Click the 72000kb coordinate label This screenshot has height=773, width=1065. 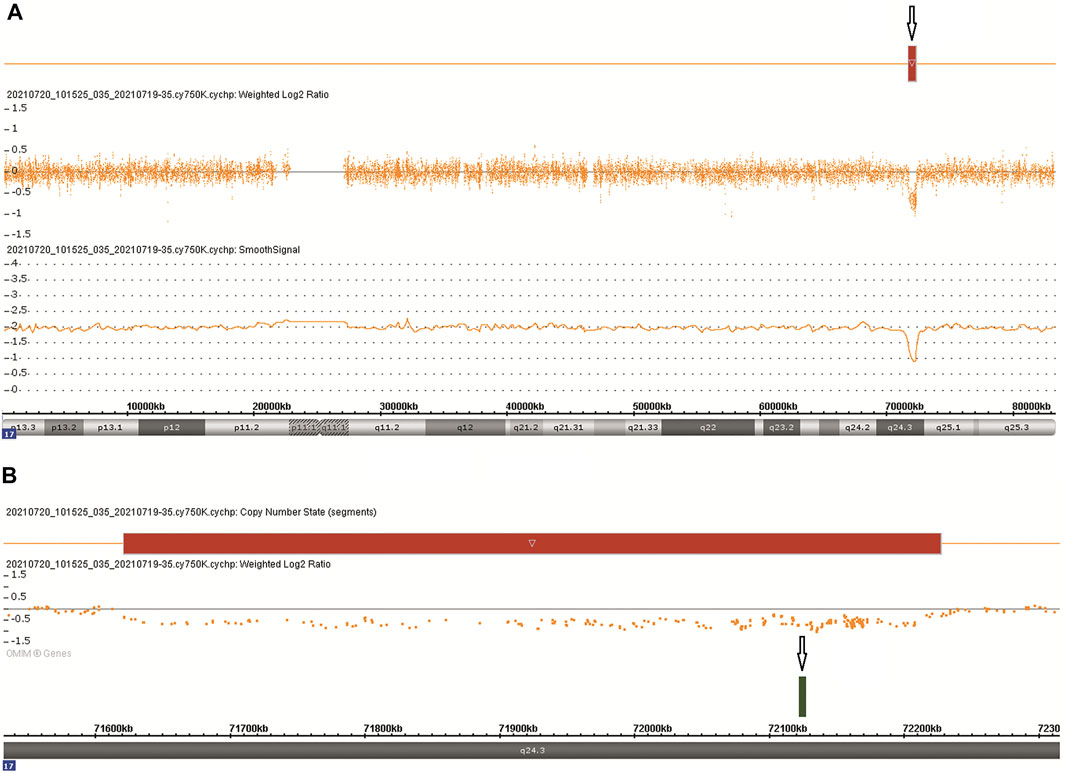point(653,728)
